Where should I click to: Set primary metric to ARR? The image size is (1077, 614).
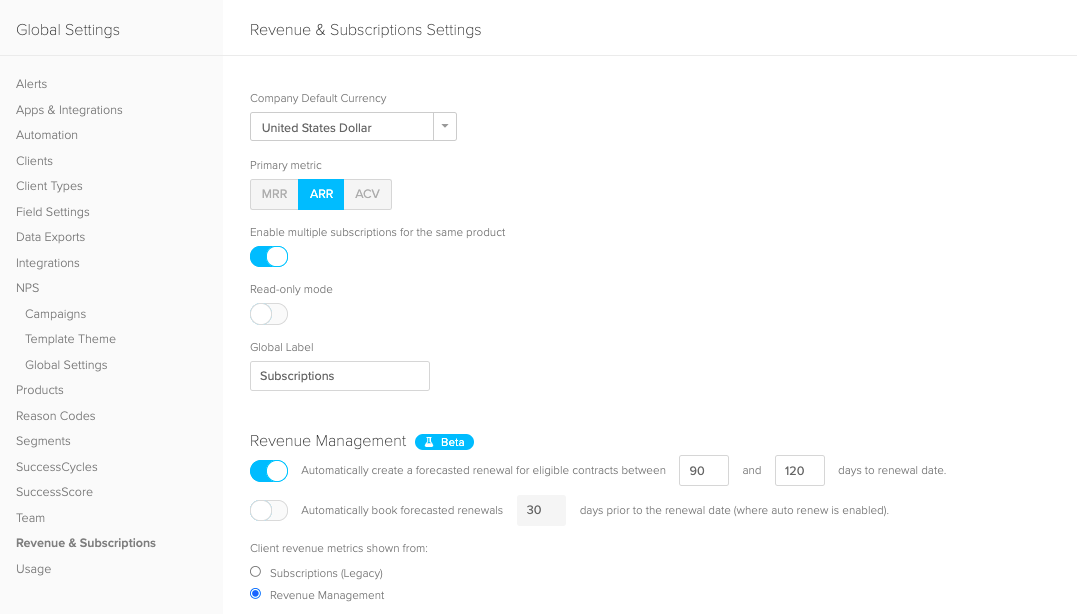pos(321,194)
